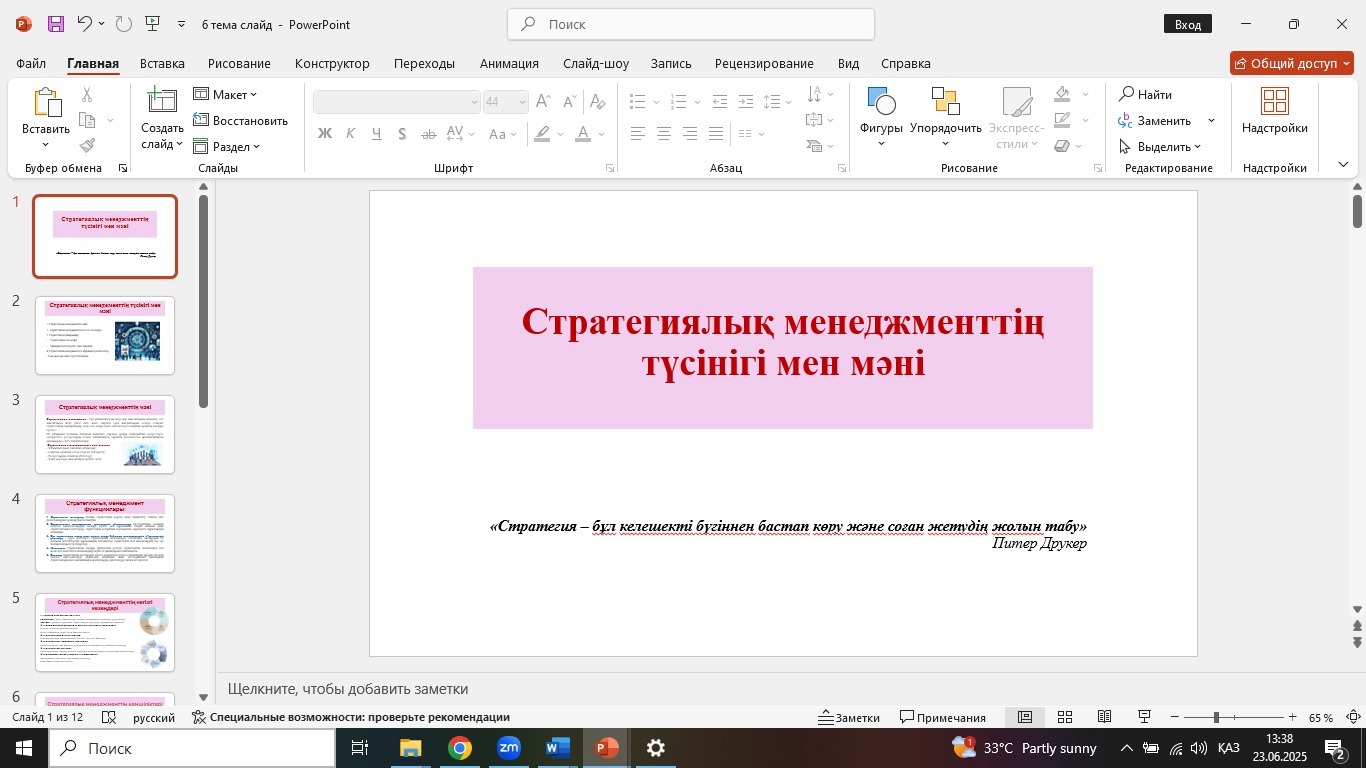Toggle the Notes (Заметки) pane

(x=849, y=717)
